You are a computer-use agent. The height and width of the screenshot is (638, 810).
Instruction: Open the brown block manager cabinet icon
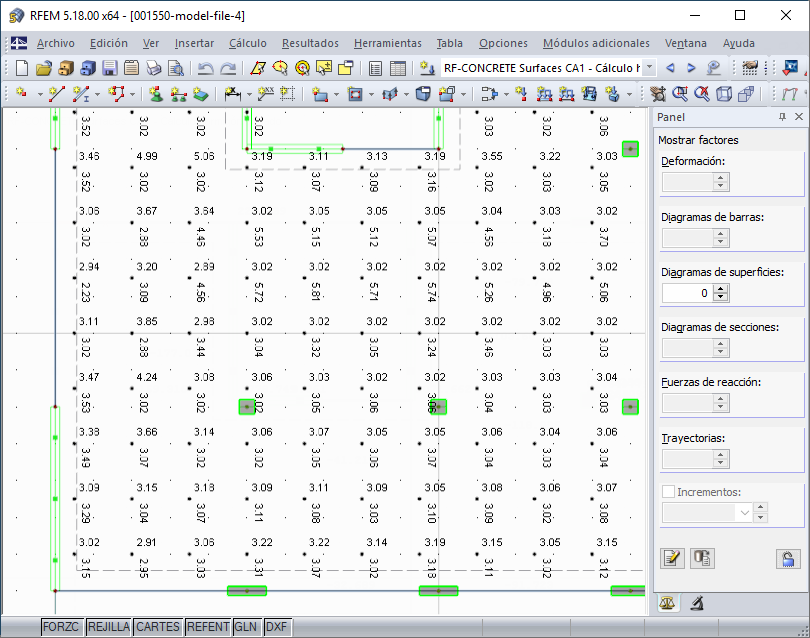pyautogui.click(x=66, y=68)
